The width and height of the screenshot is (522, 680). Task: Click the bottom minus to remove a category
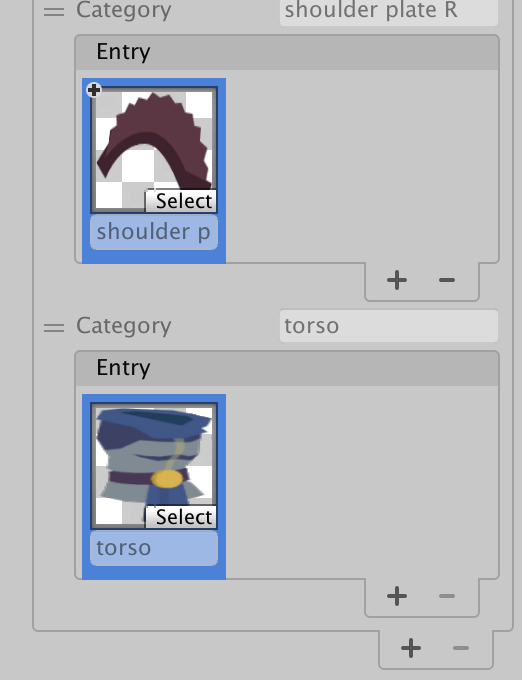point(460,648)
